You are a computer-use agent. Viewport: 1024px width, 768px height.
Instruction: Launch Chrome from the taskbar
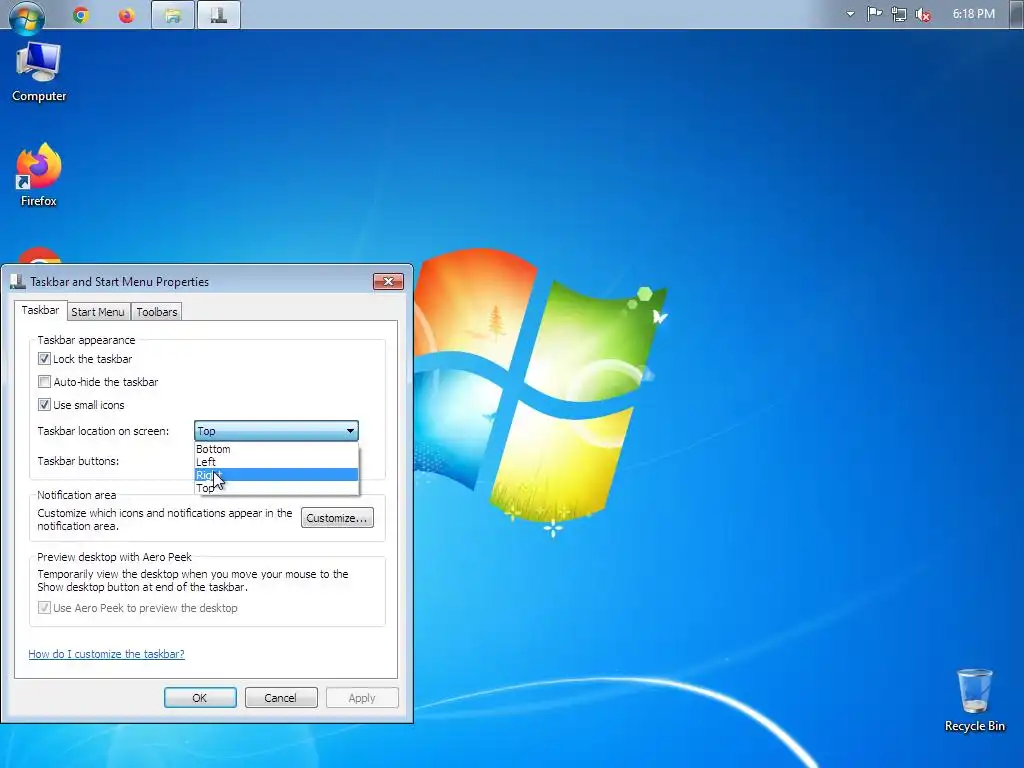pos(81,14)
